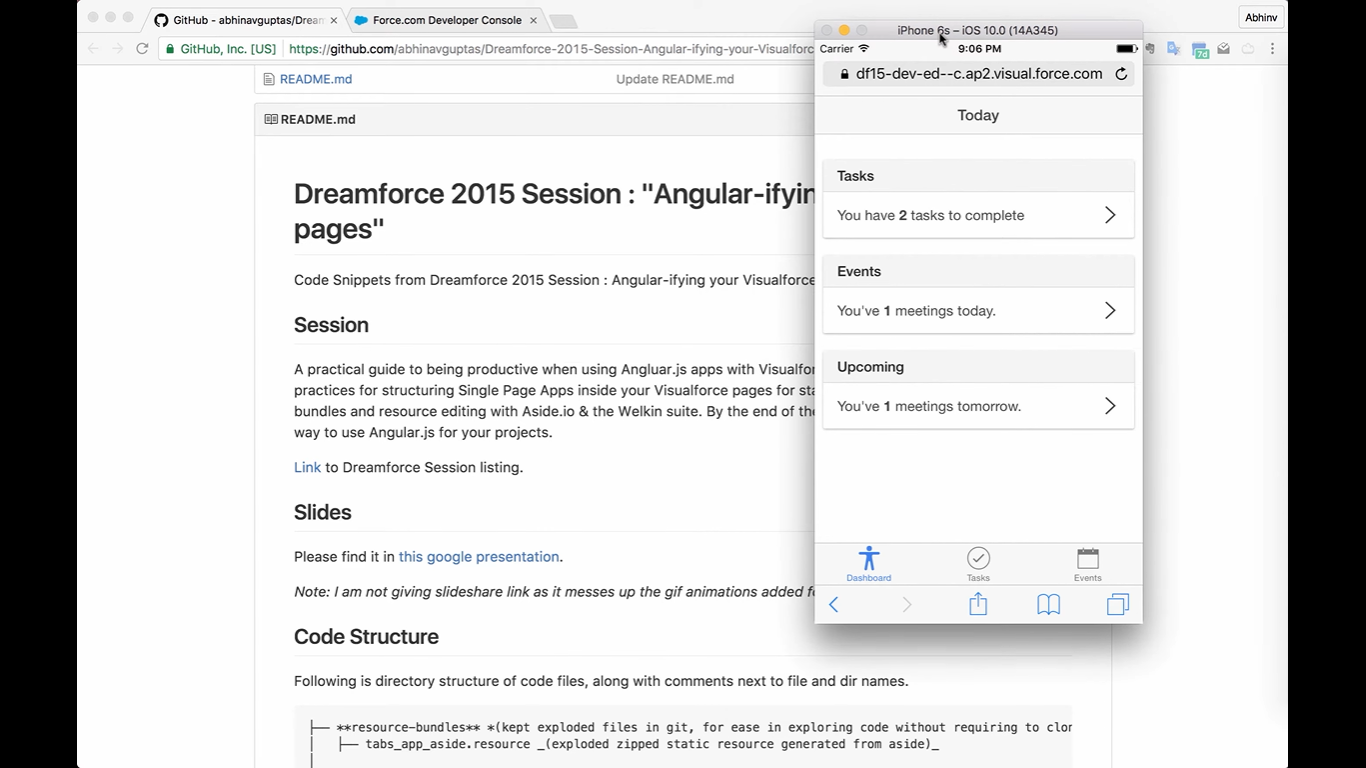Open the Dashboard icon in the mobile app
Screen dimensions: 1366x768
tap(868, 563)
